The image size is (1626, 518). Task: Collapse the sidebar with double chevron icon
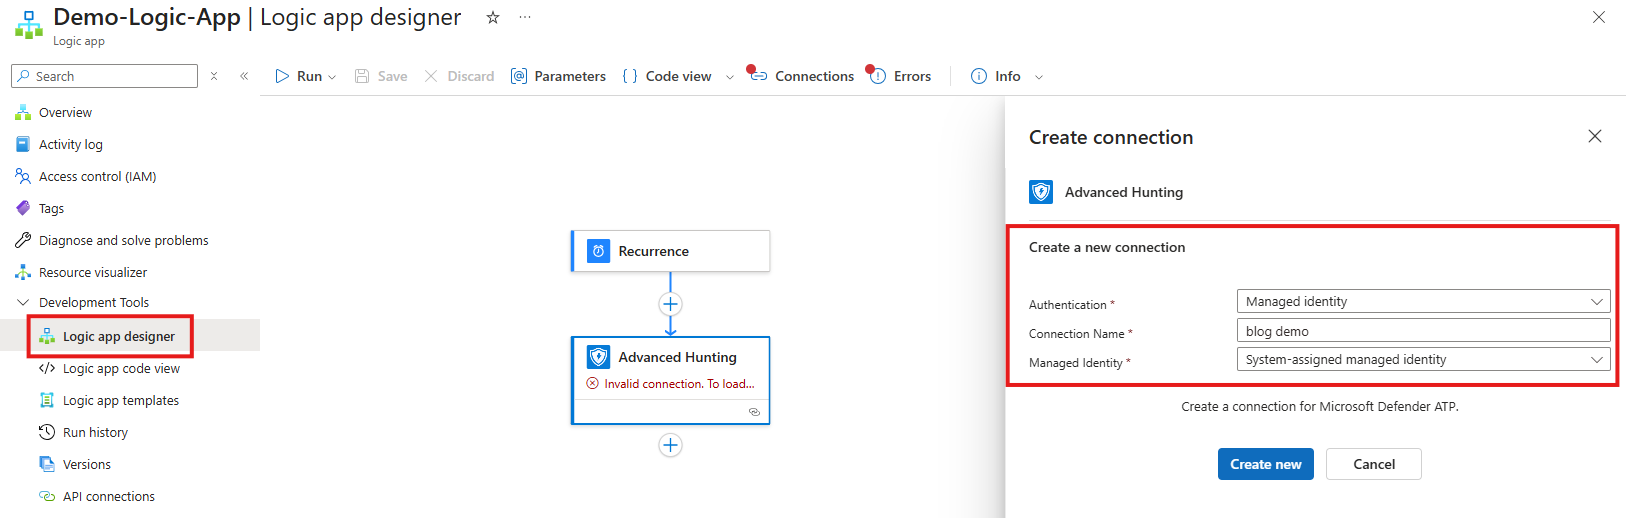pyautogui.click(x=244, y=76)
